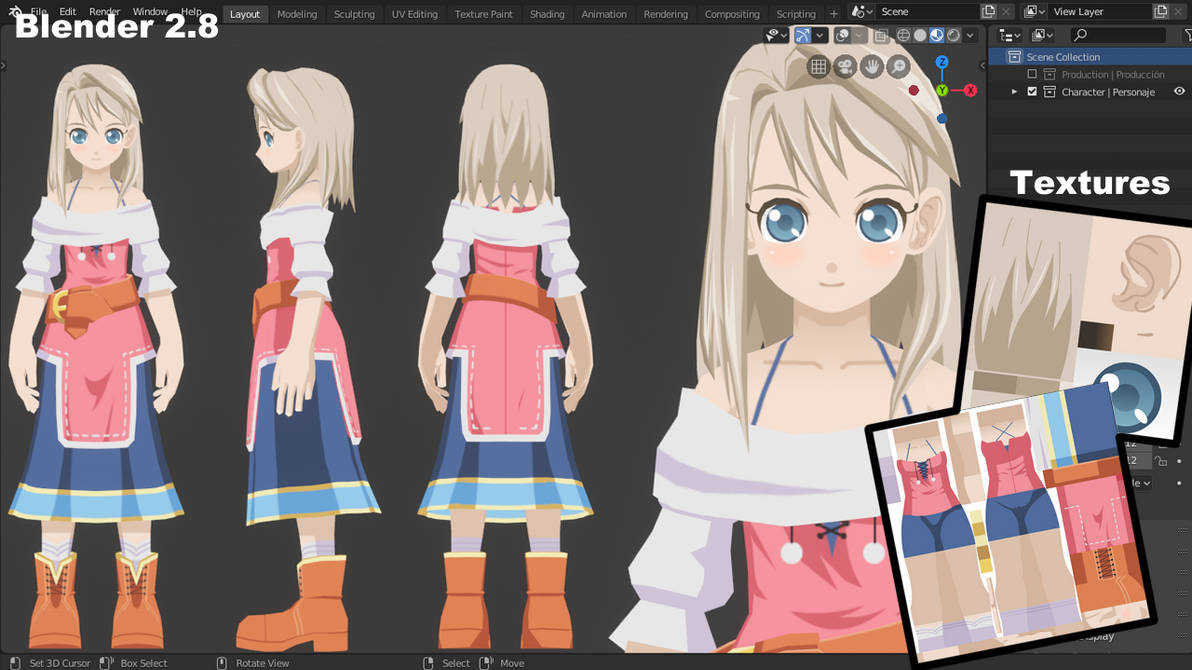Switch to rendered shading

(953, 35)
